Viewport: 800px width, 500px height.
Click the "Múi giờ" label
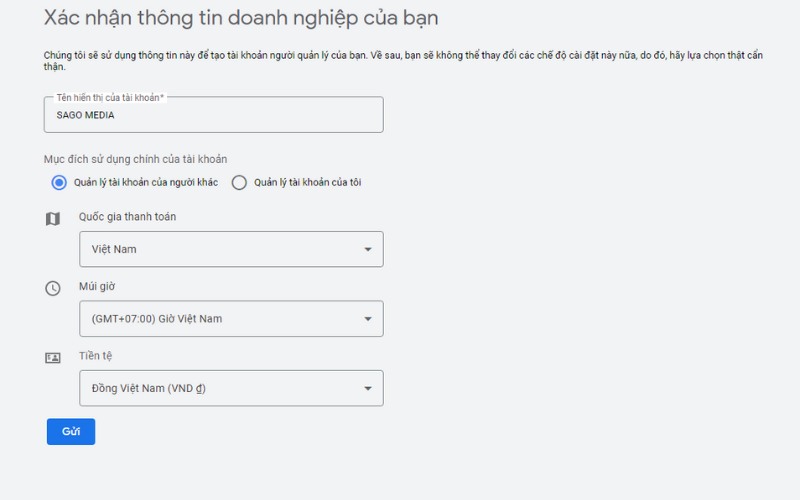click(98, 287)
